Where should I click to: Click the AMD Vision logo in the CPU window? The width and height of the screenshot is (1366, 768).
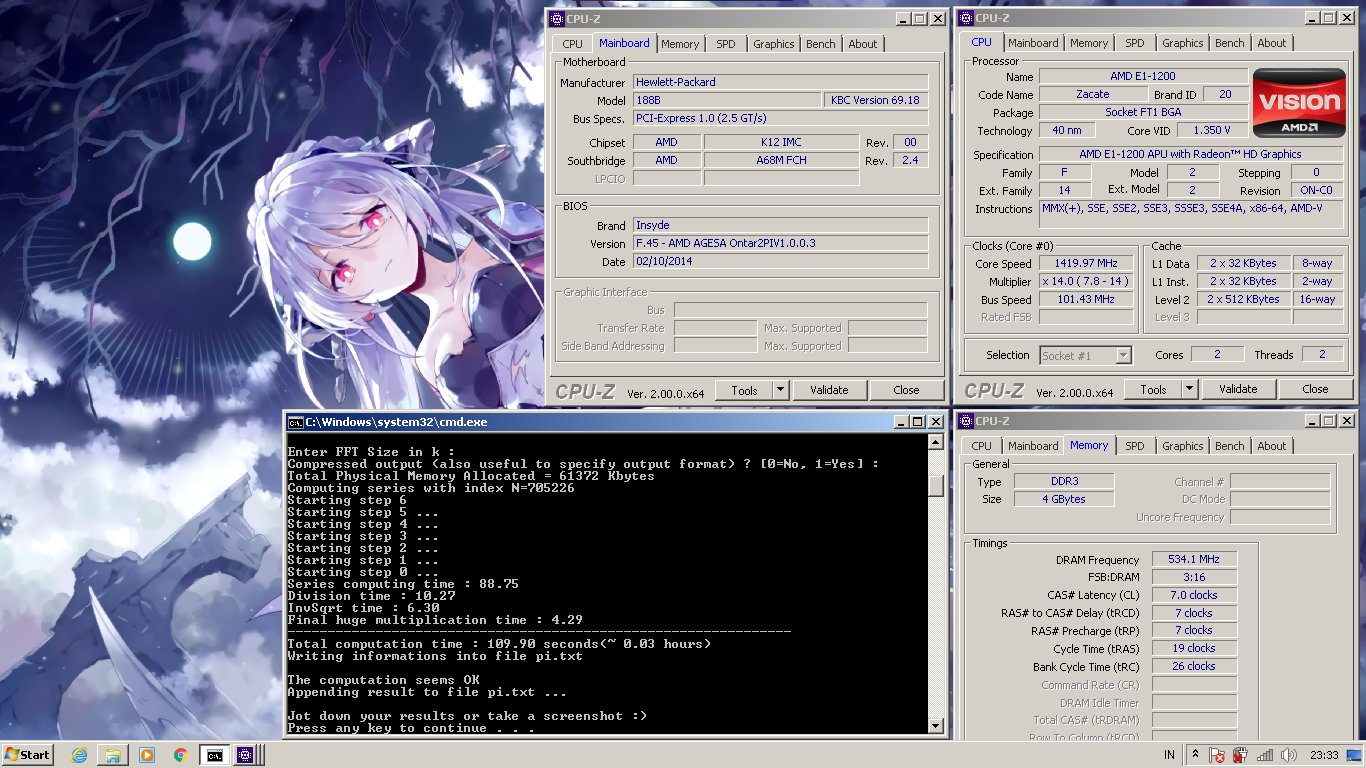(x=1299, y=103)
